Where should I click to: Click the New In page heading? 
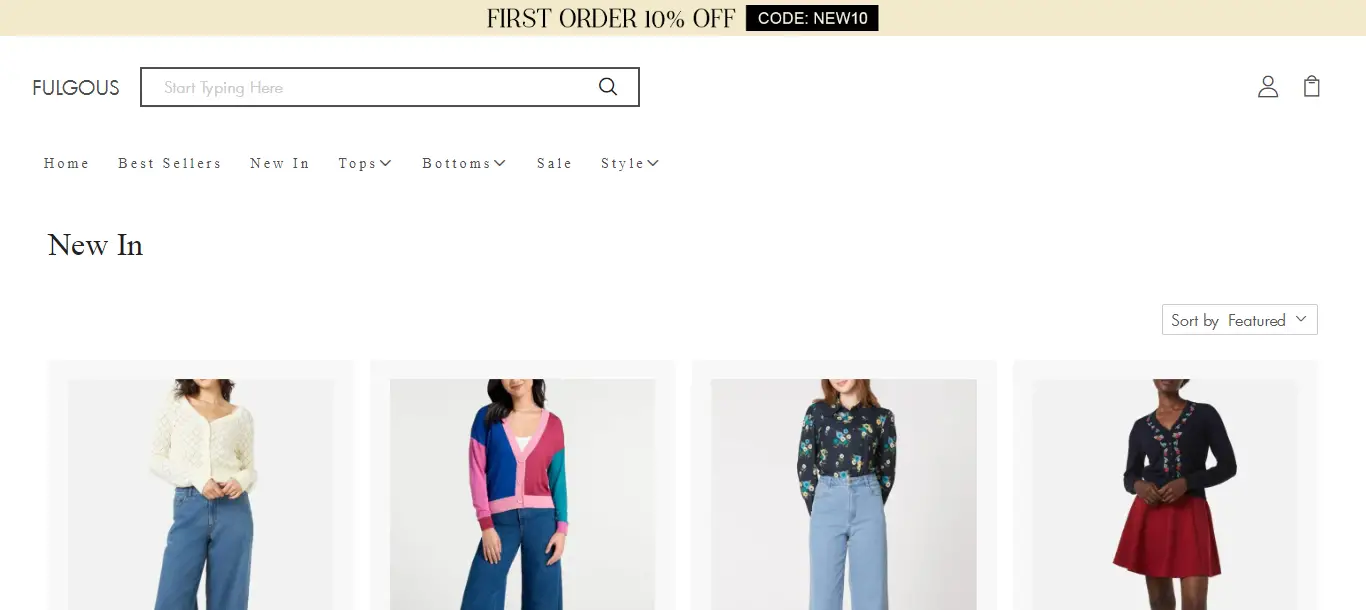point(95,245)
